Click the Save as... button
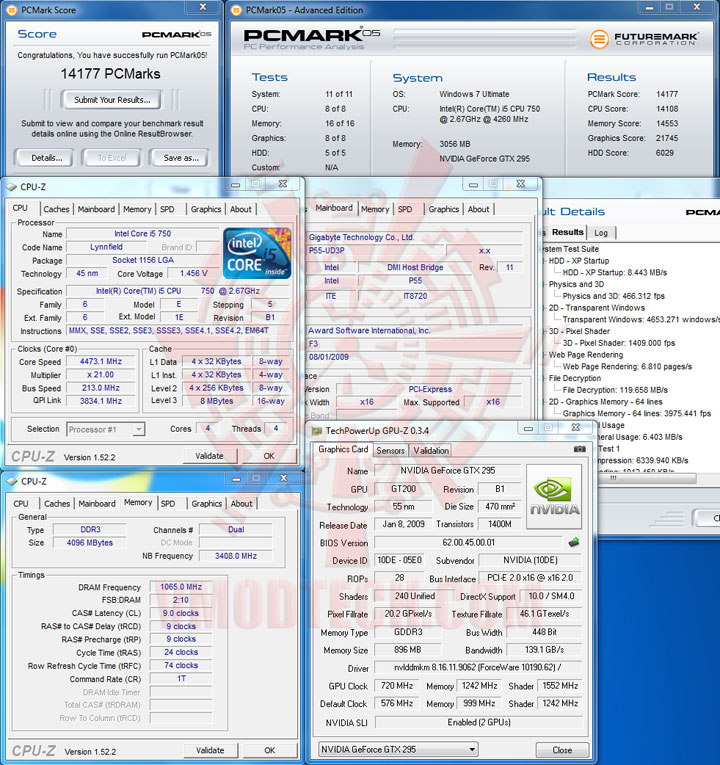 coord(181,158)
